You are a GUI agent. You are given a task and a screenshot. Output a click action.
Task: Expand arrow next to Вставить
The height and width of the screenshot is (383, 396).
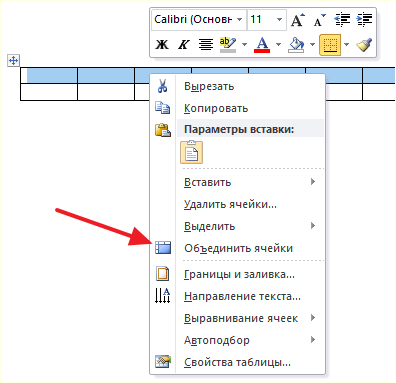[x=313, y=182]
